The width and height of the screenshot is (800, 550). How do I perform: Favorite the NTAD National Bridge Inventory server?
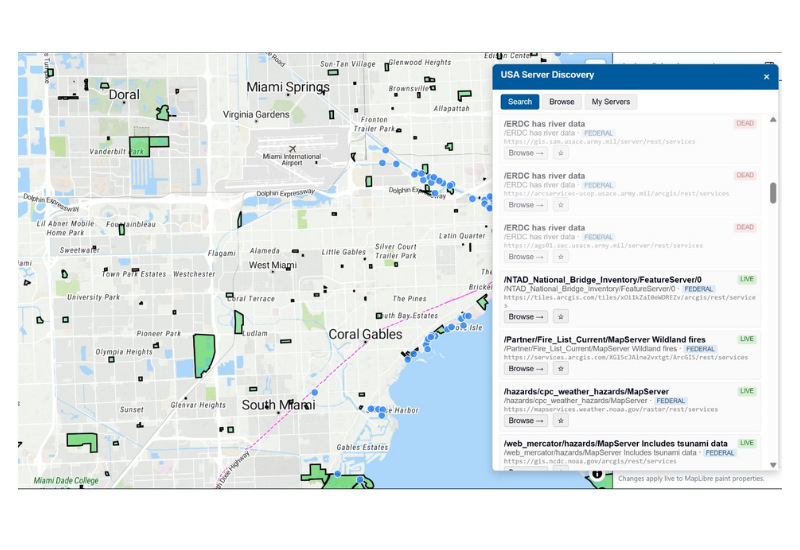click(x=561, y=317)
